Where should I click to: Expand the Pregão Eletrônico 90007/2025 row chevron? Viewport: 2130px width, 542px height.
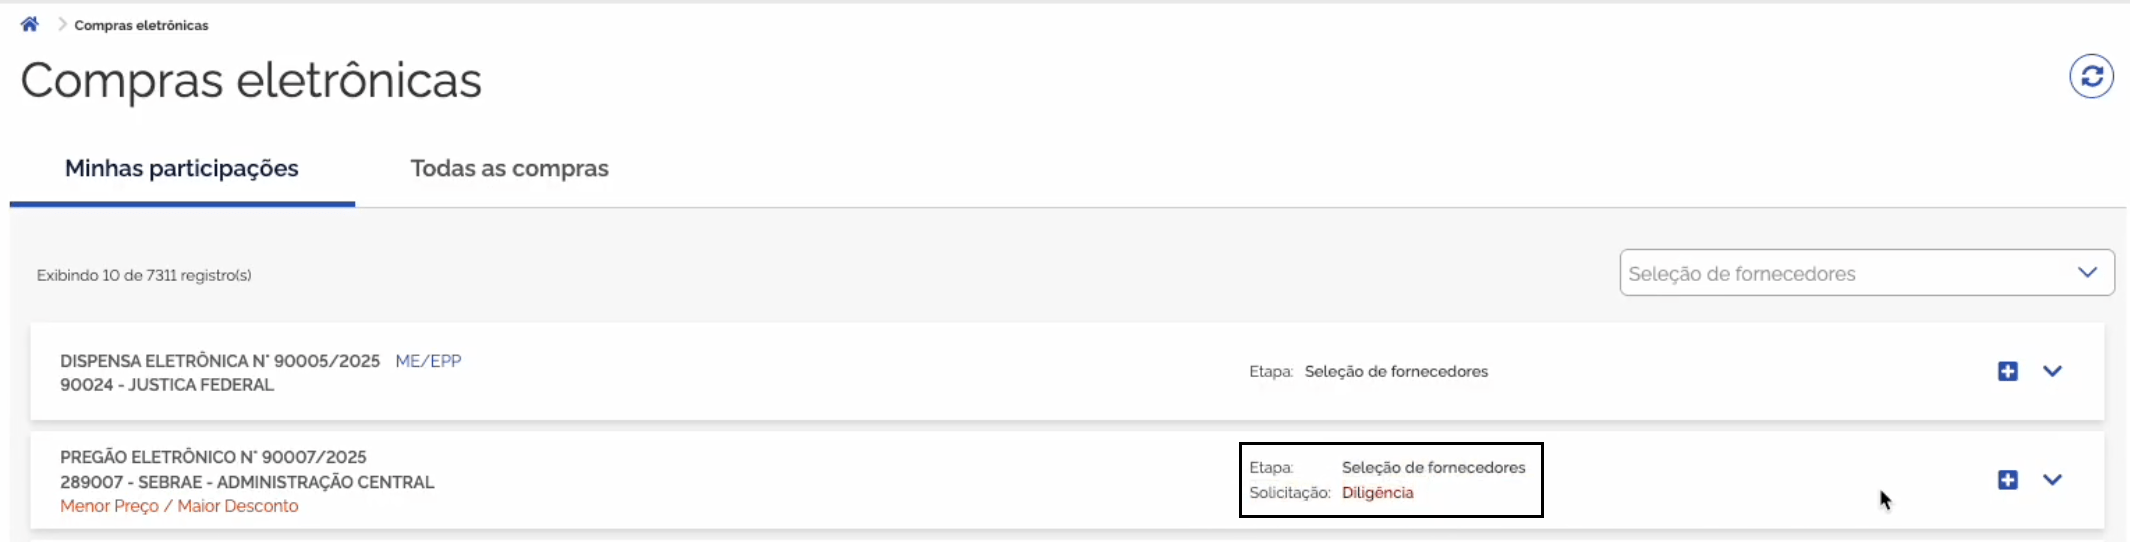point(2053,480)
